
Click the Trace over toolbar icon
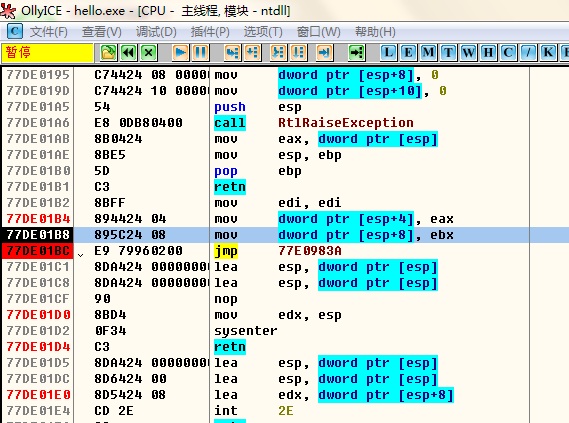click(x=298, y=53)
